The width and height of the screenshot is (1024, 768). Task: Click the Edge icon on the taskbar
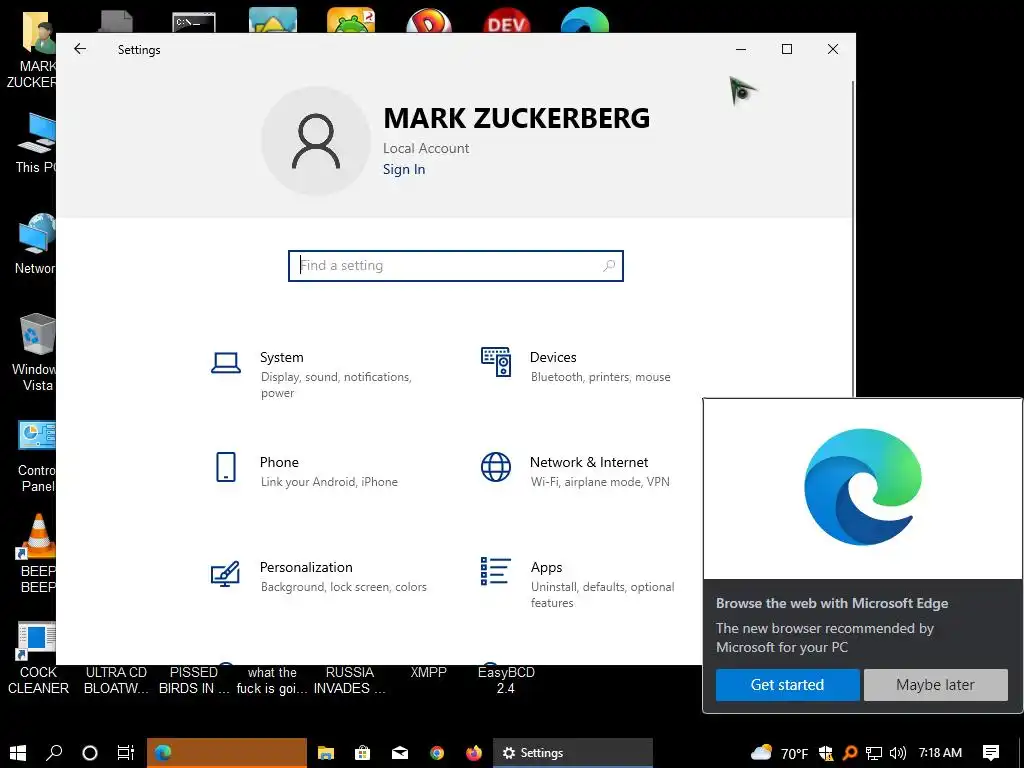(x=163, y=753)
